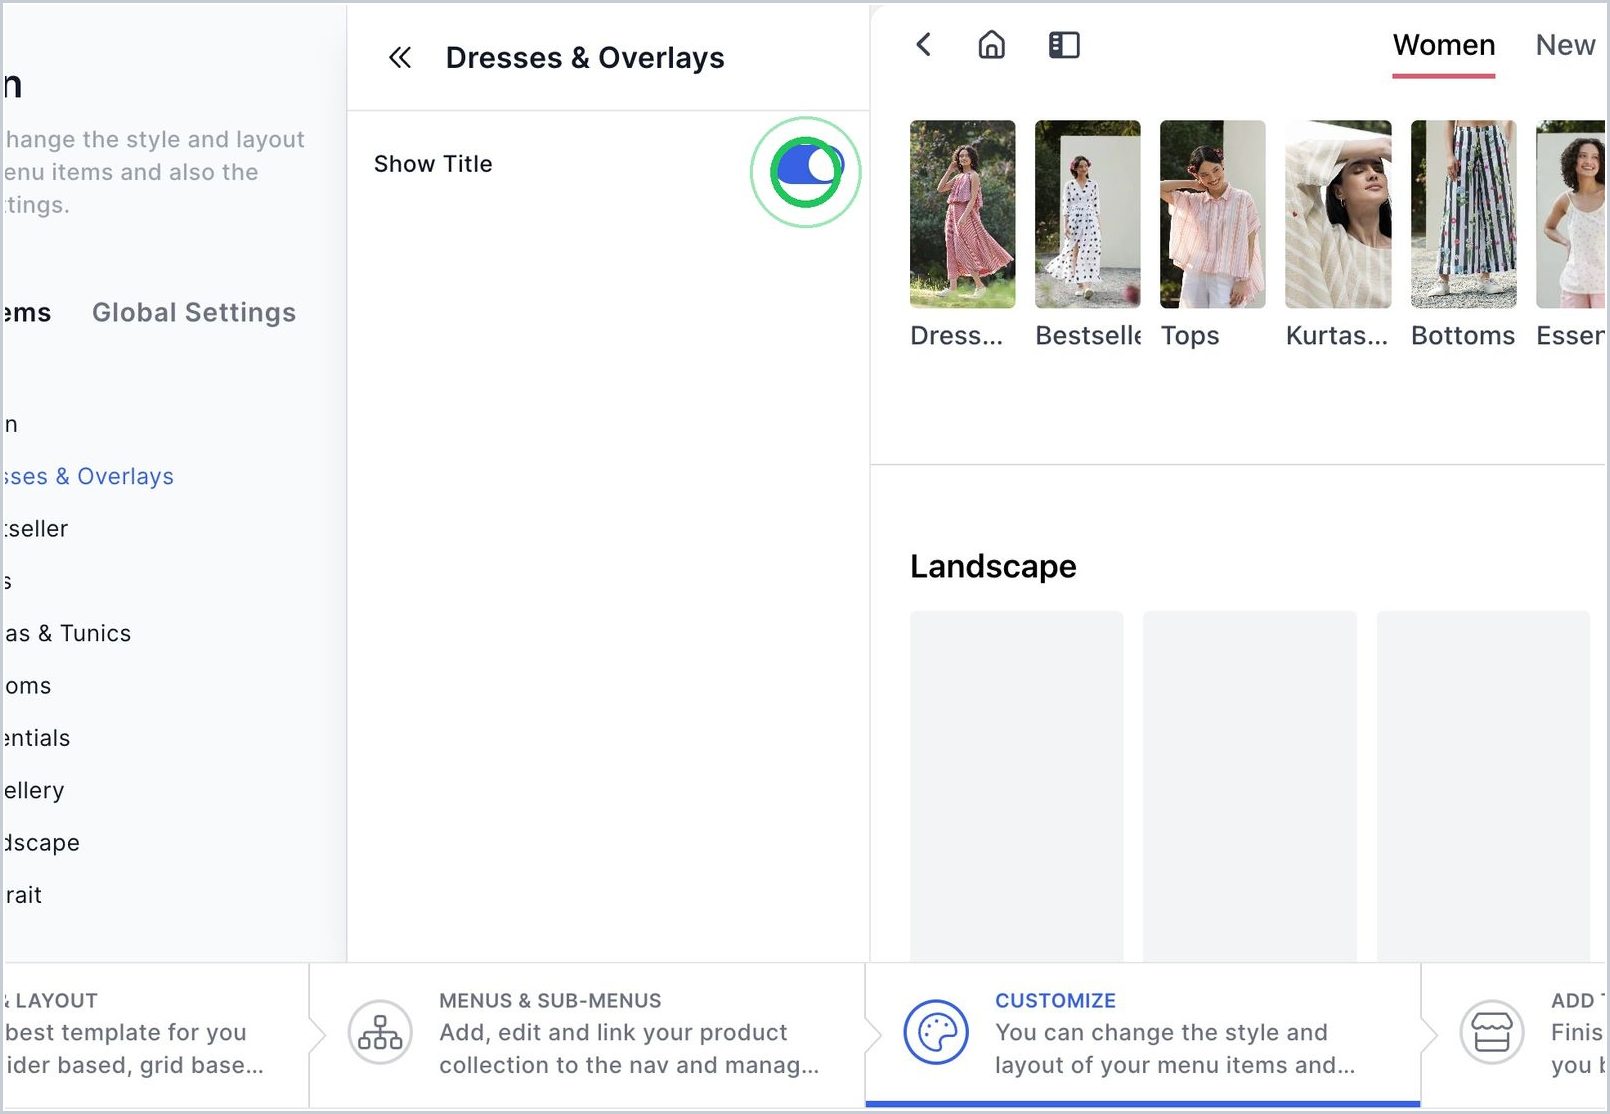Select the Tops thumbnail image
This screenshot has height=1114, width=1610.
pyautogui.click(x=1212, y=214)
